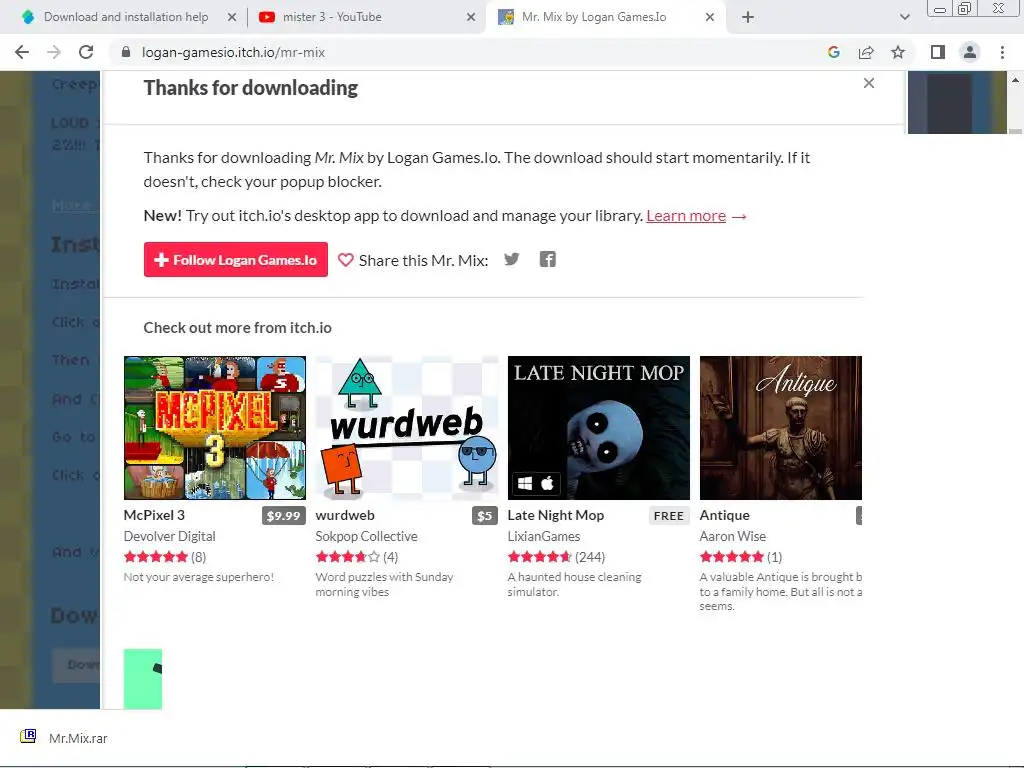1024x768 pixels.
Task: Close the Mr. Mix tab
Action: click(710, 17)
